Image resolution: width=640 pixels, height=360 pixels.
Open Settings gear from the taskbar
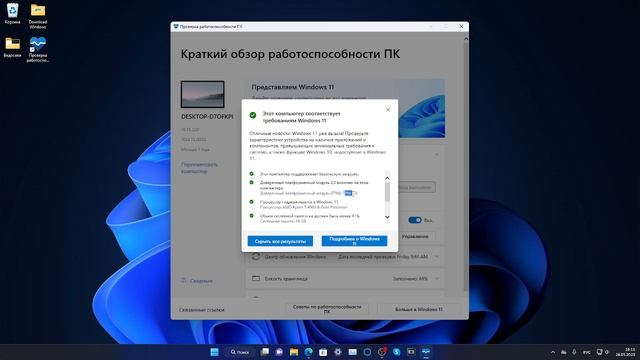pyautogui.click(x=338, y=352)
